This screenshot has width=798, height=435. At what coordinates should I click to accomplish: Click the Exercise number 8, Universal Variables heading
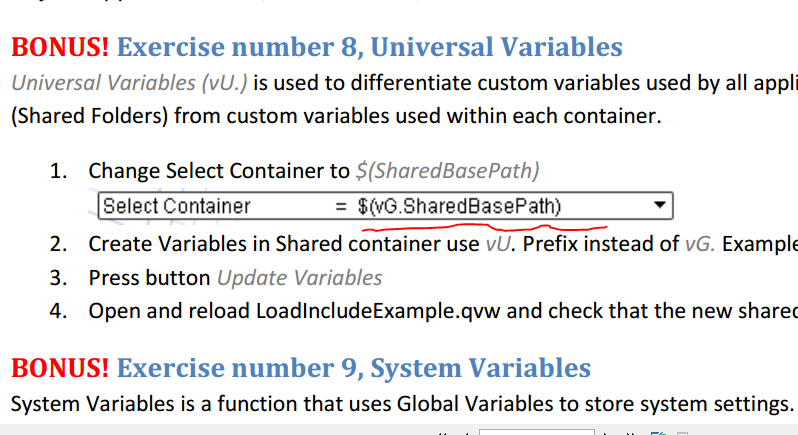[x=369, y=47]
